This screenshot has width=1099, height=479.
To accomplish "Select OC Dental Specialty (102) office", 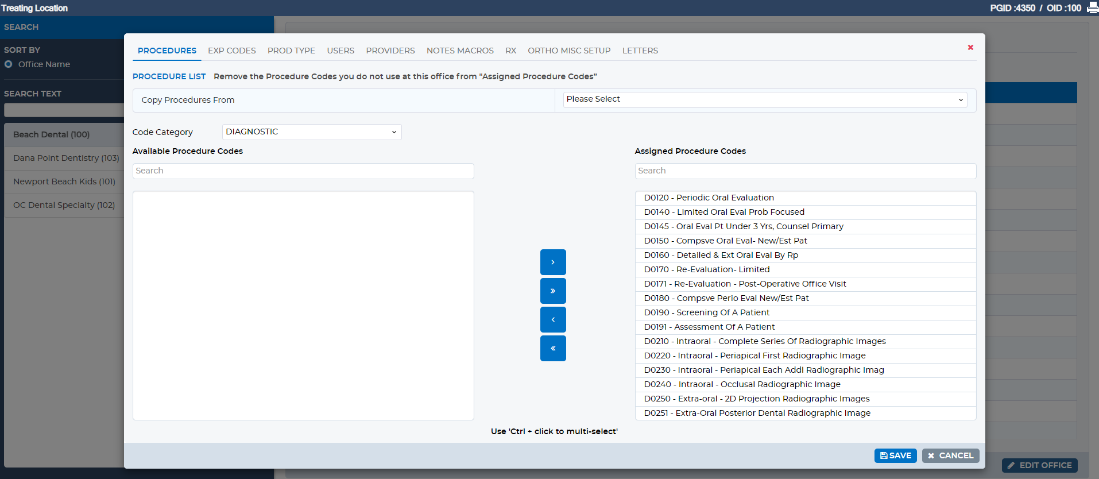I will tap(64, 205).
